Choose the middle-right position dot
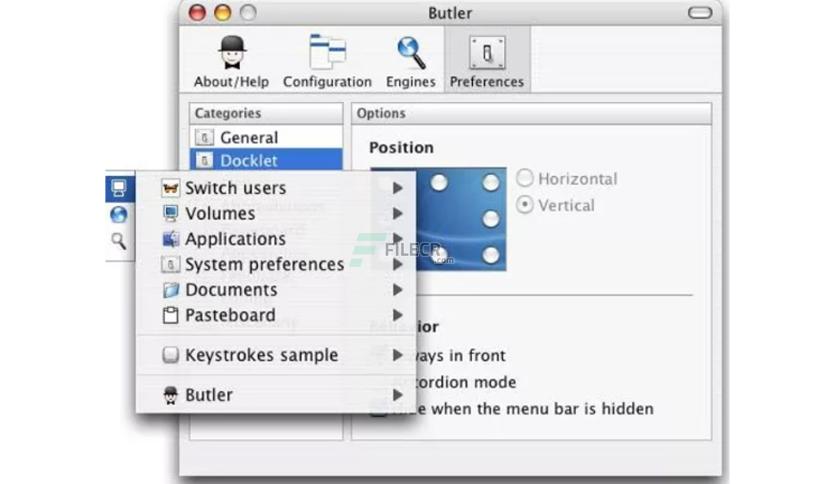The image size is (836, 484). pyautogui.click(x=491, y=219)
